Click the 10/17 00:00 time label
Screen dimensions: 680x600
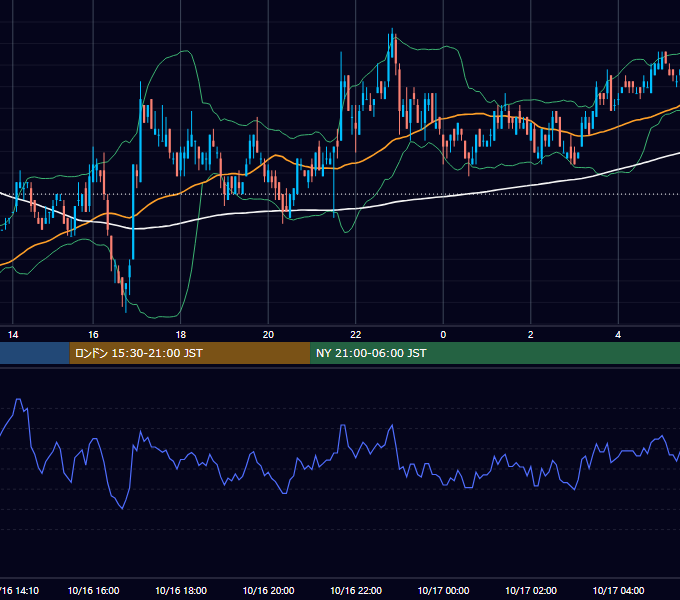click(x=443, y=590)
